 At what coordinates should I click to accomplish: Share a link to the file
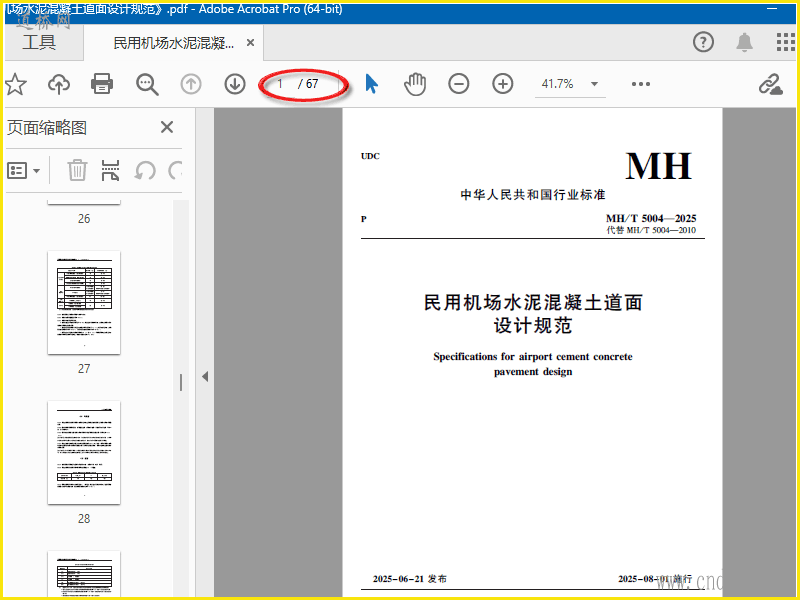[x=770, y=84]
